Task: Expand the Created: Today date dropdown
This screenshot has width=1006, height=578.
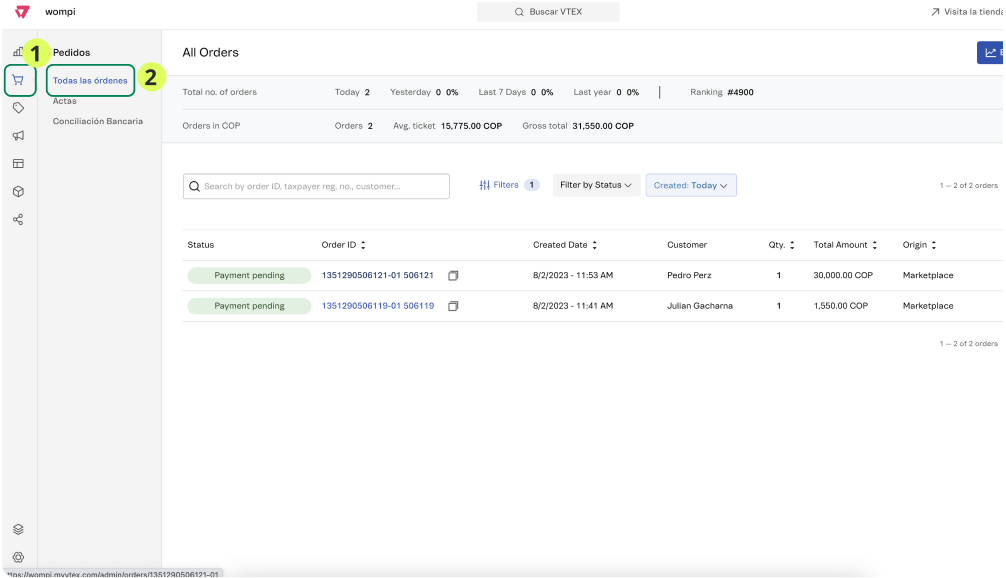Action: click(690, 185)
